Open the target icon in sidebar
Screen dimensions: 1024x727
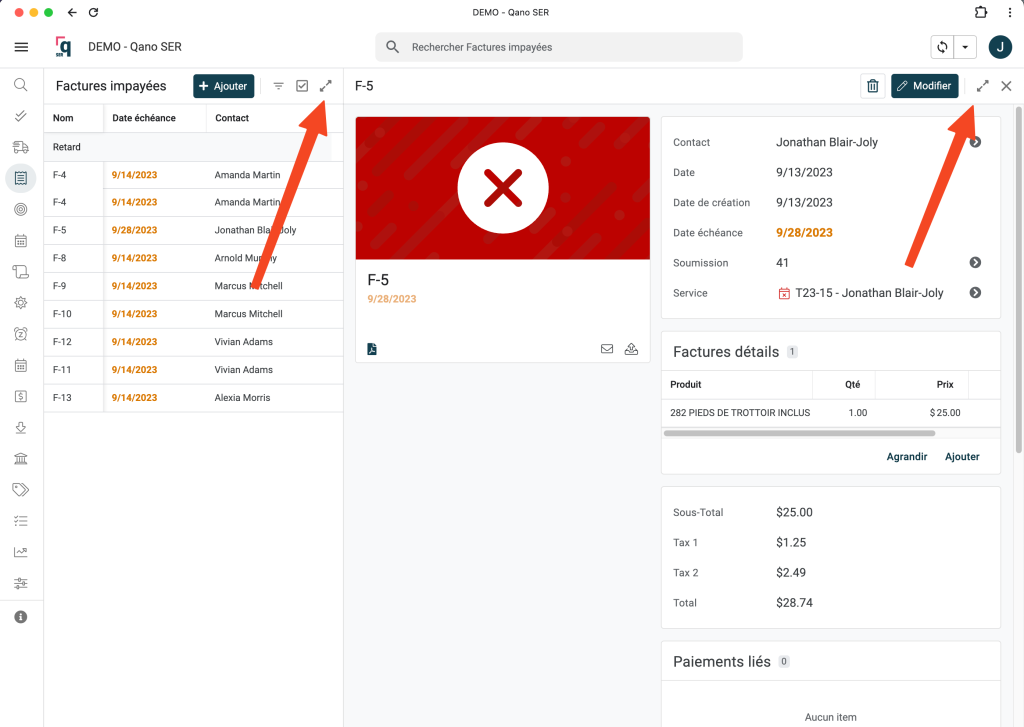tap(20, 209)
